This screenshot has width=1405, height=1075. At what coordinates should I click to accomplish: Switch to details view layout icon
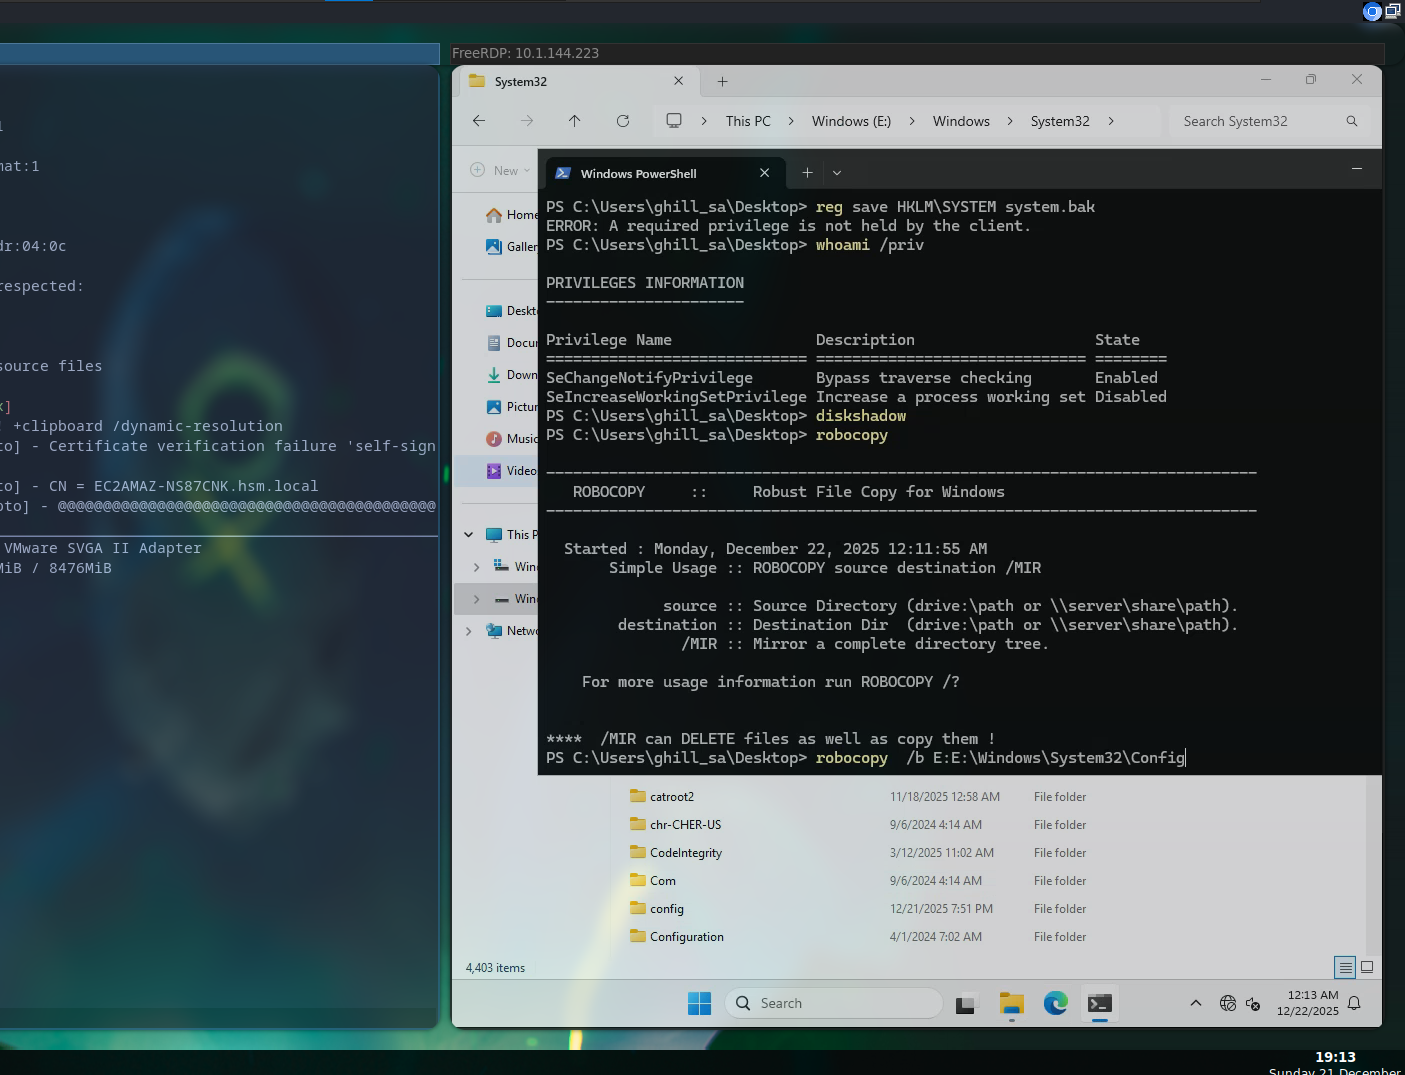click(1345, 967)
